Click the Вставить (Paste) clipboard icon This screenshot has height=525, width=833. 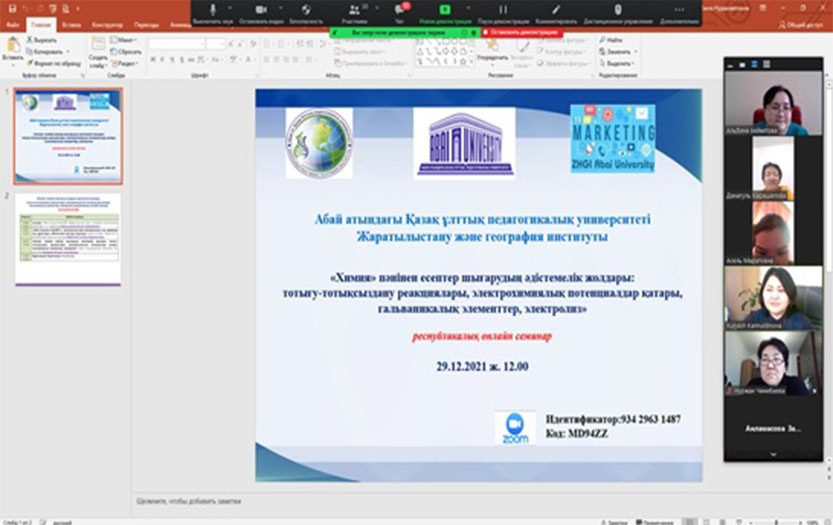pos(13,47)
